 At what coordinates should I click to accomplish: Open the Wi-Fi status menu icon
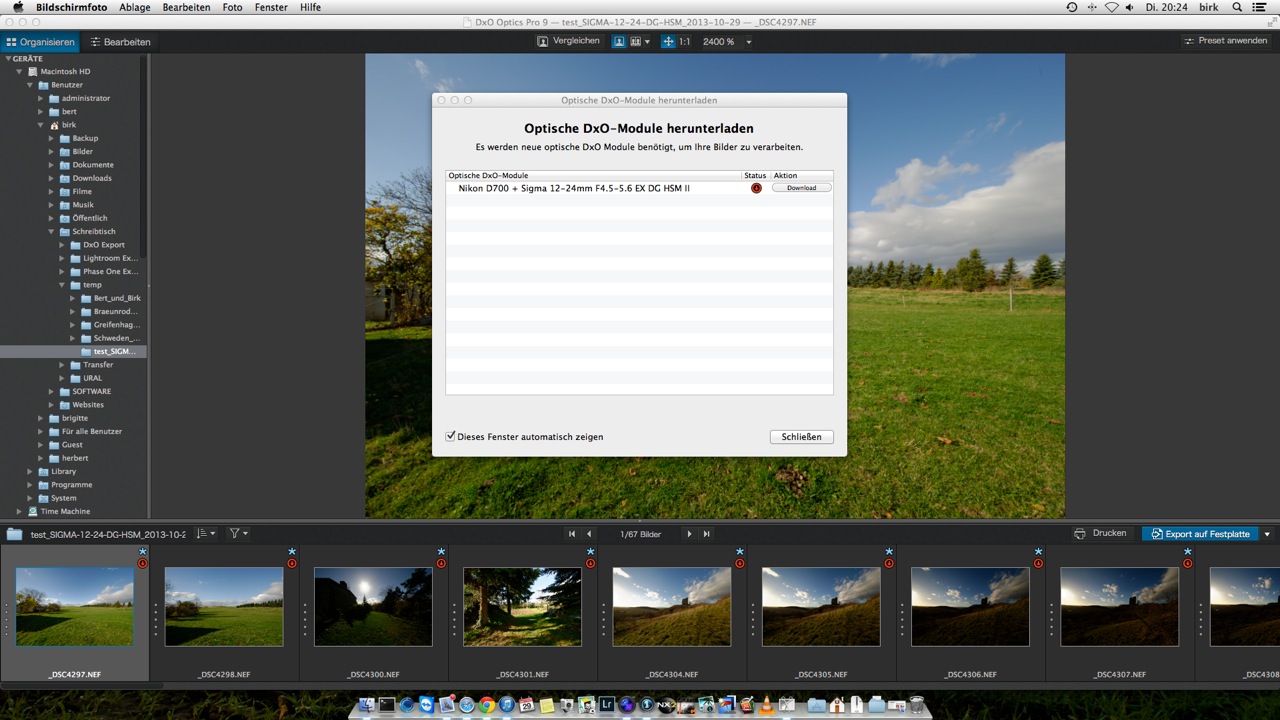point(1111,7)
